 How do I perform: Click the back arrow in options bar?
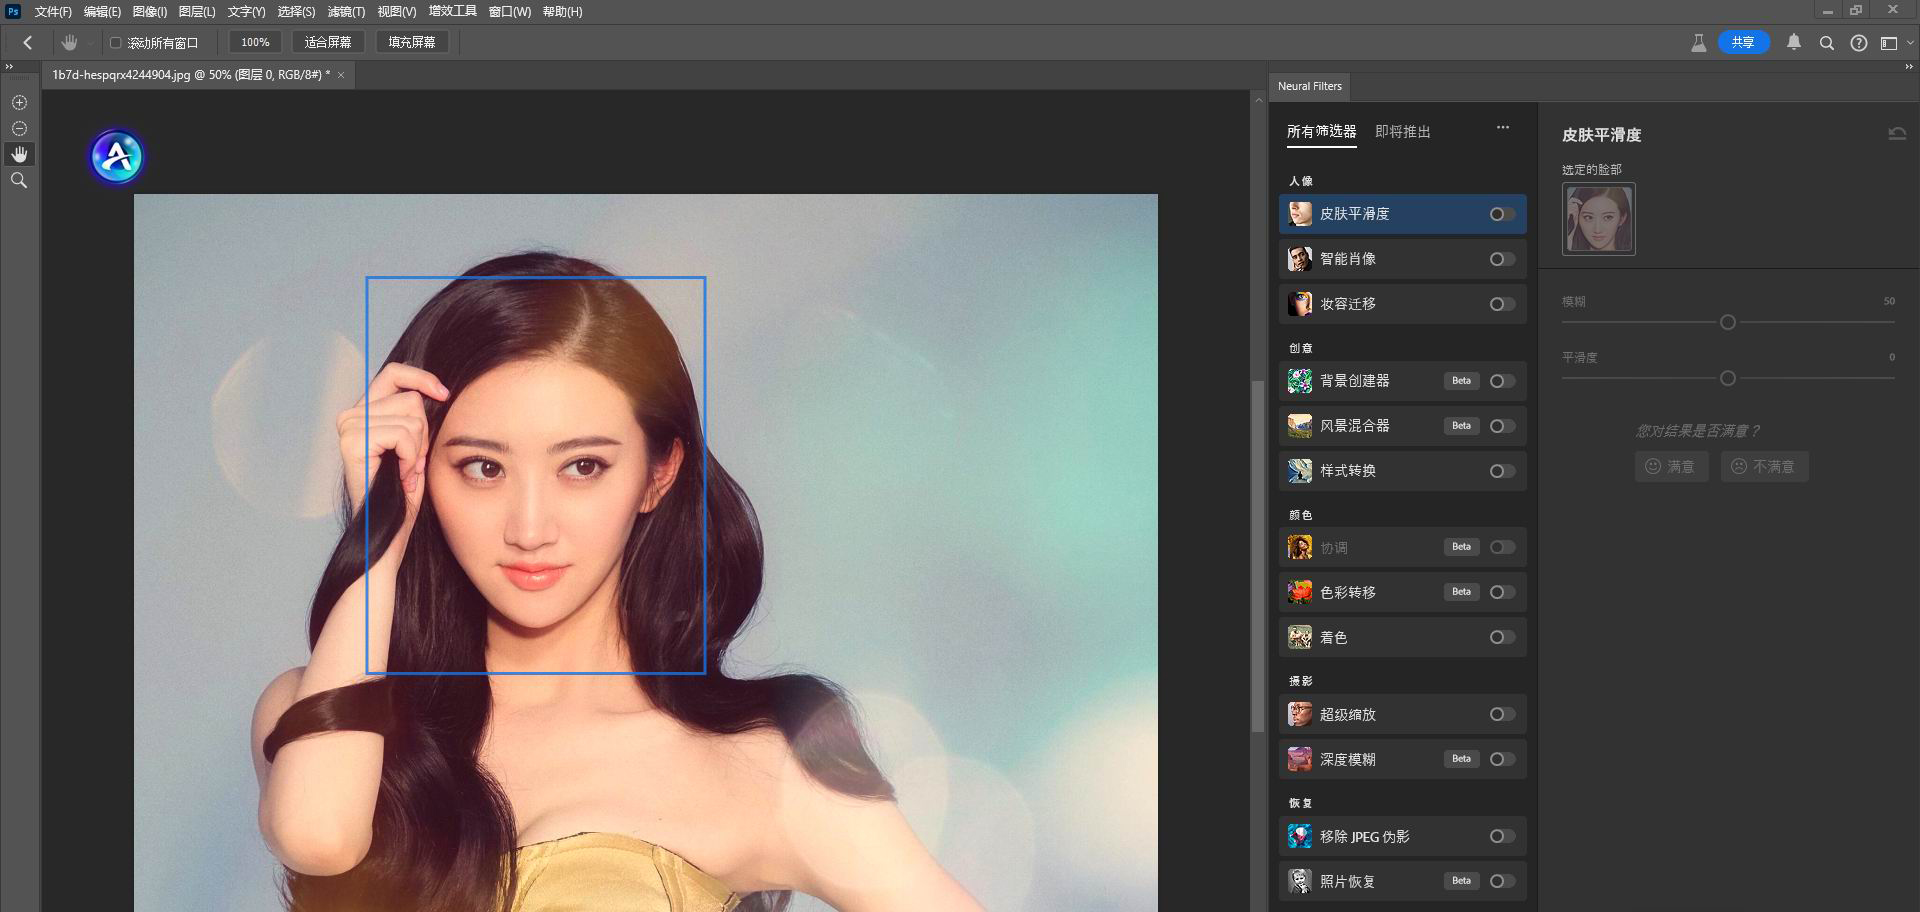[28, 43]
